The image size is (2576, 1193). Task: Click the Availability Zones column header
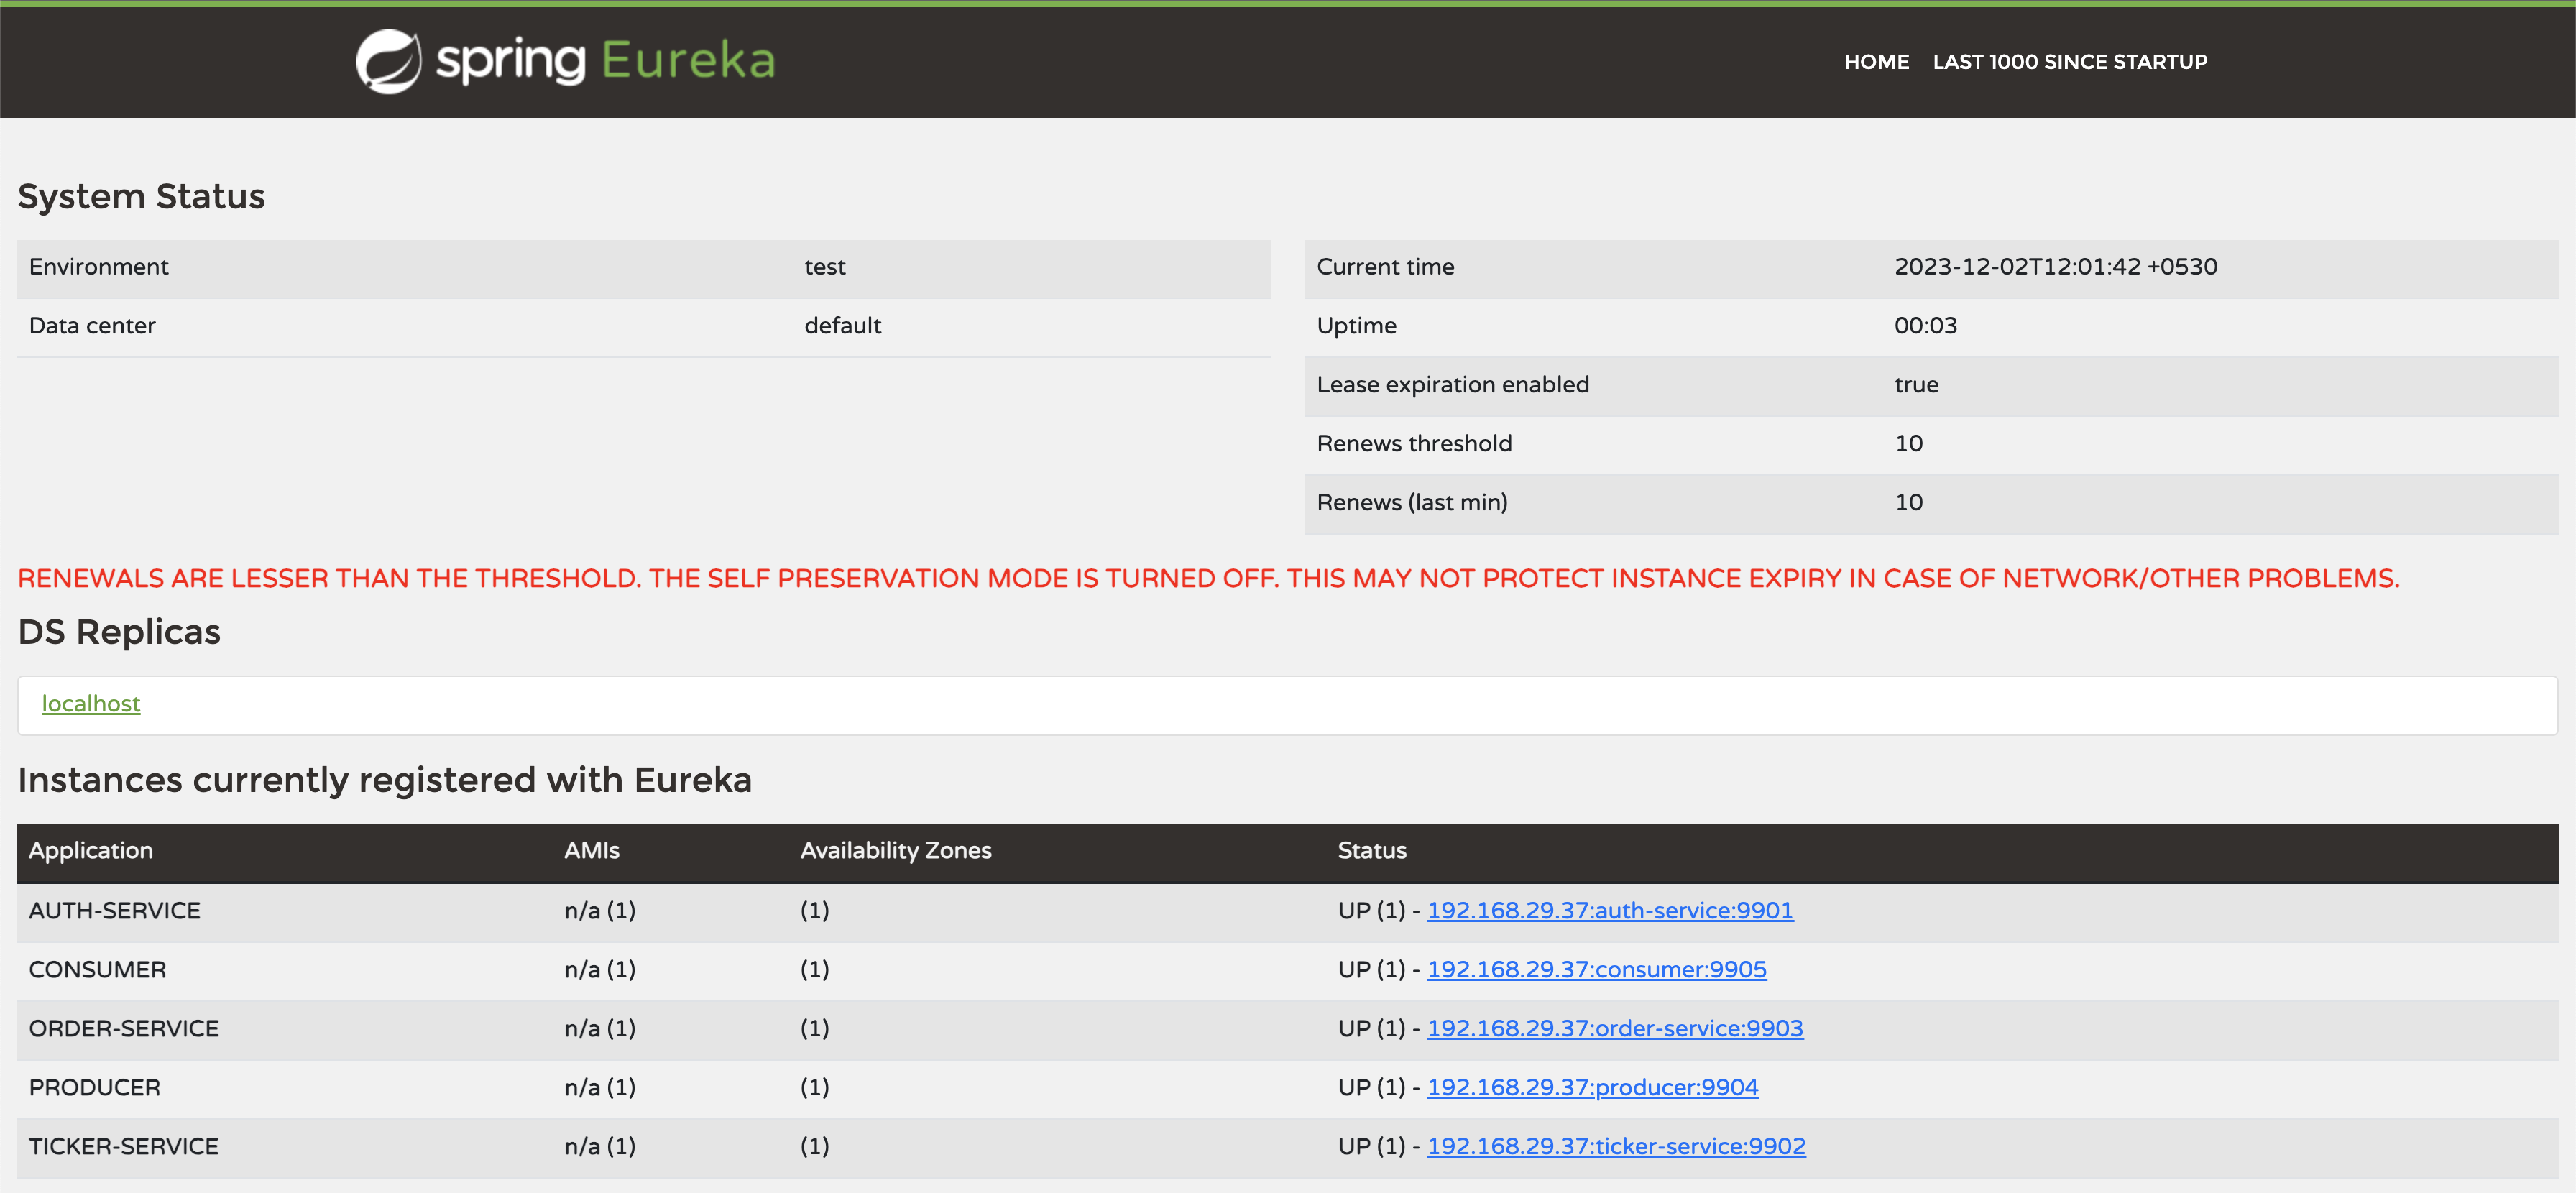895,851
